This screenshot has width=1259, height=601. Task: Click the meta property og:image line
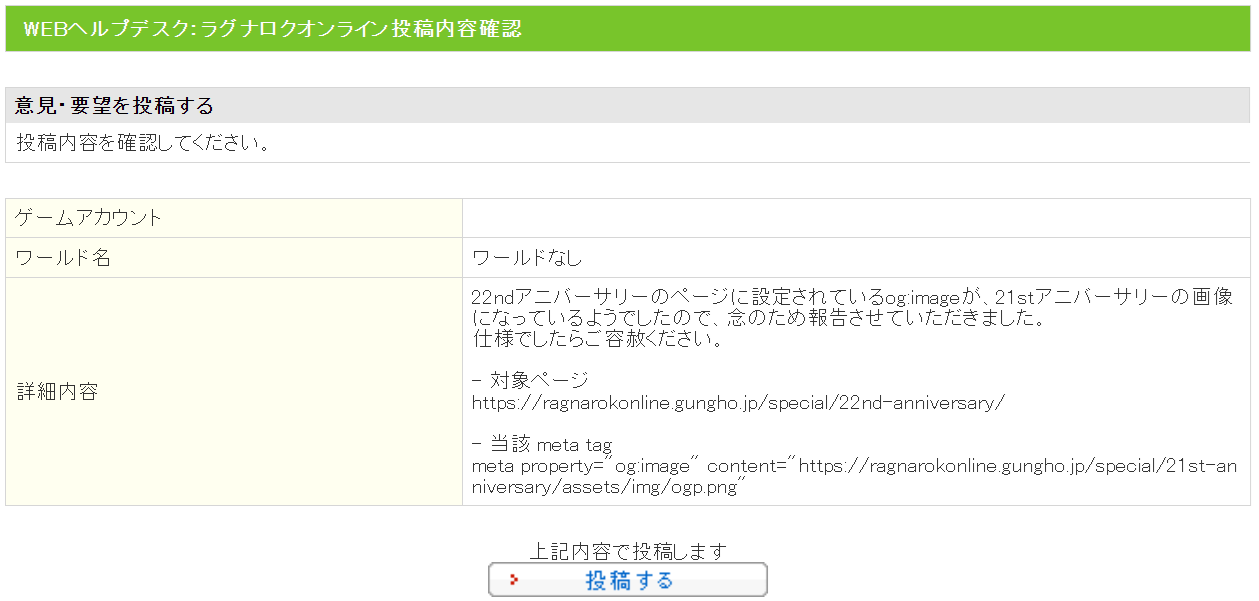point(852,466)
